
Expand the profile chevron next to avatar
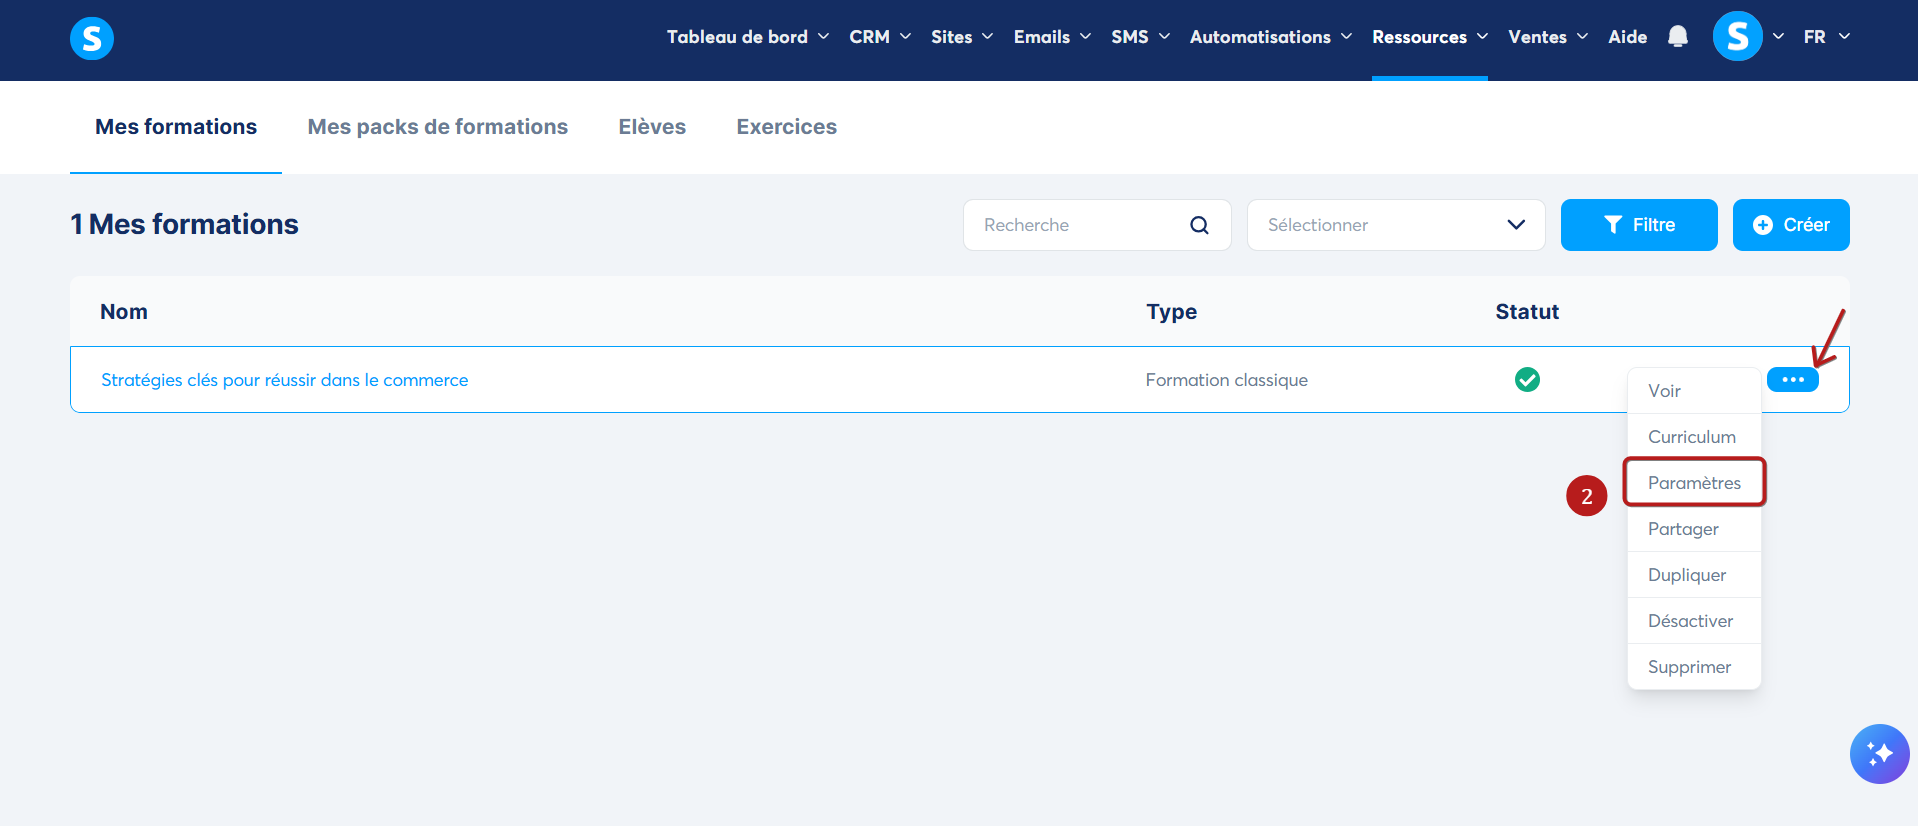1778,37
